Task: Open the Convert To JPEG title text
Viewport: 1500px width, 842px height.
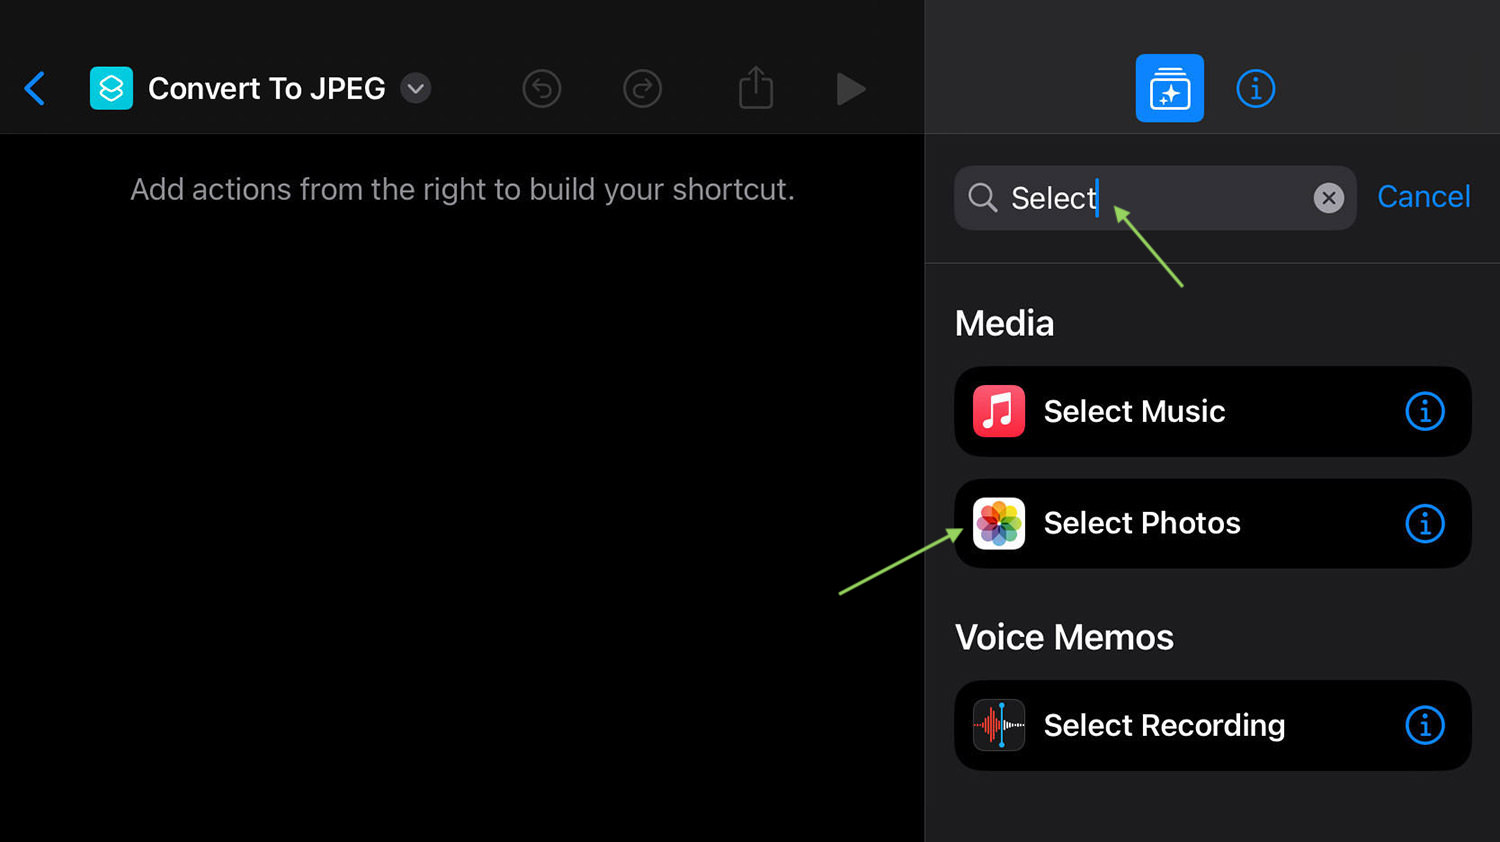Action: (266, 89)
